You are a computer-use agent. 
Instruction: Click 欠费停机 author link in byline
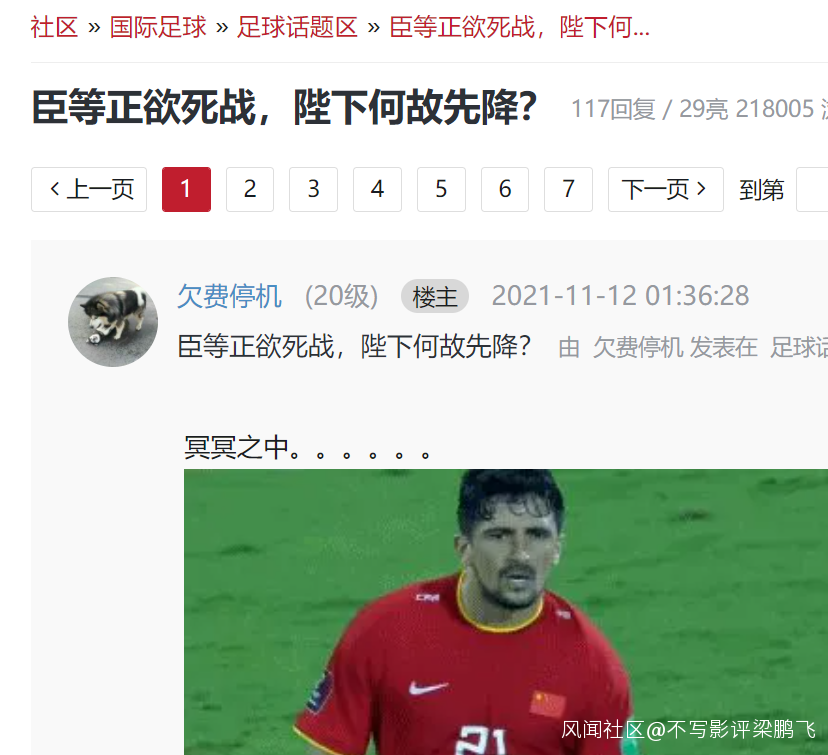637,348
